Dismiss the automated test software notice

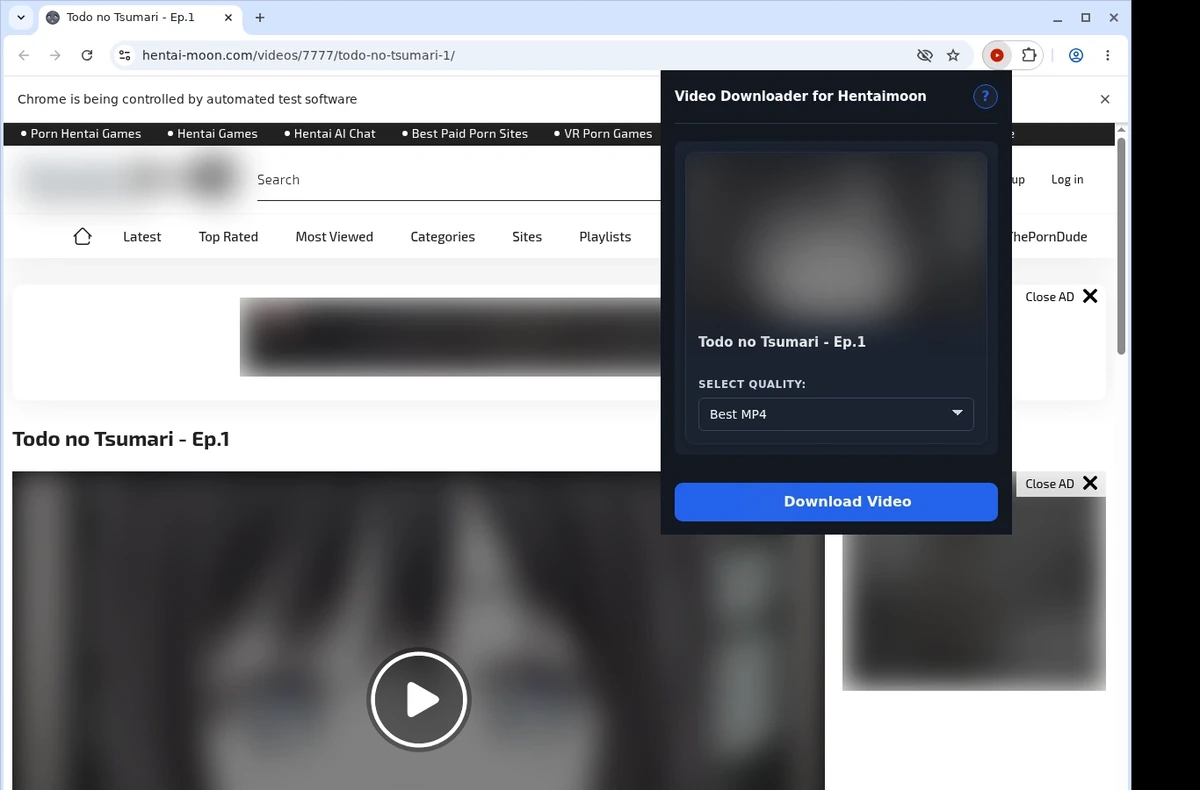1105,99
